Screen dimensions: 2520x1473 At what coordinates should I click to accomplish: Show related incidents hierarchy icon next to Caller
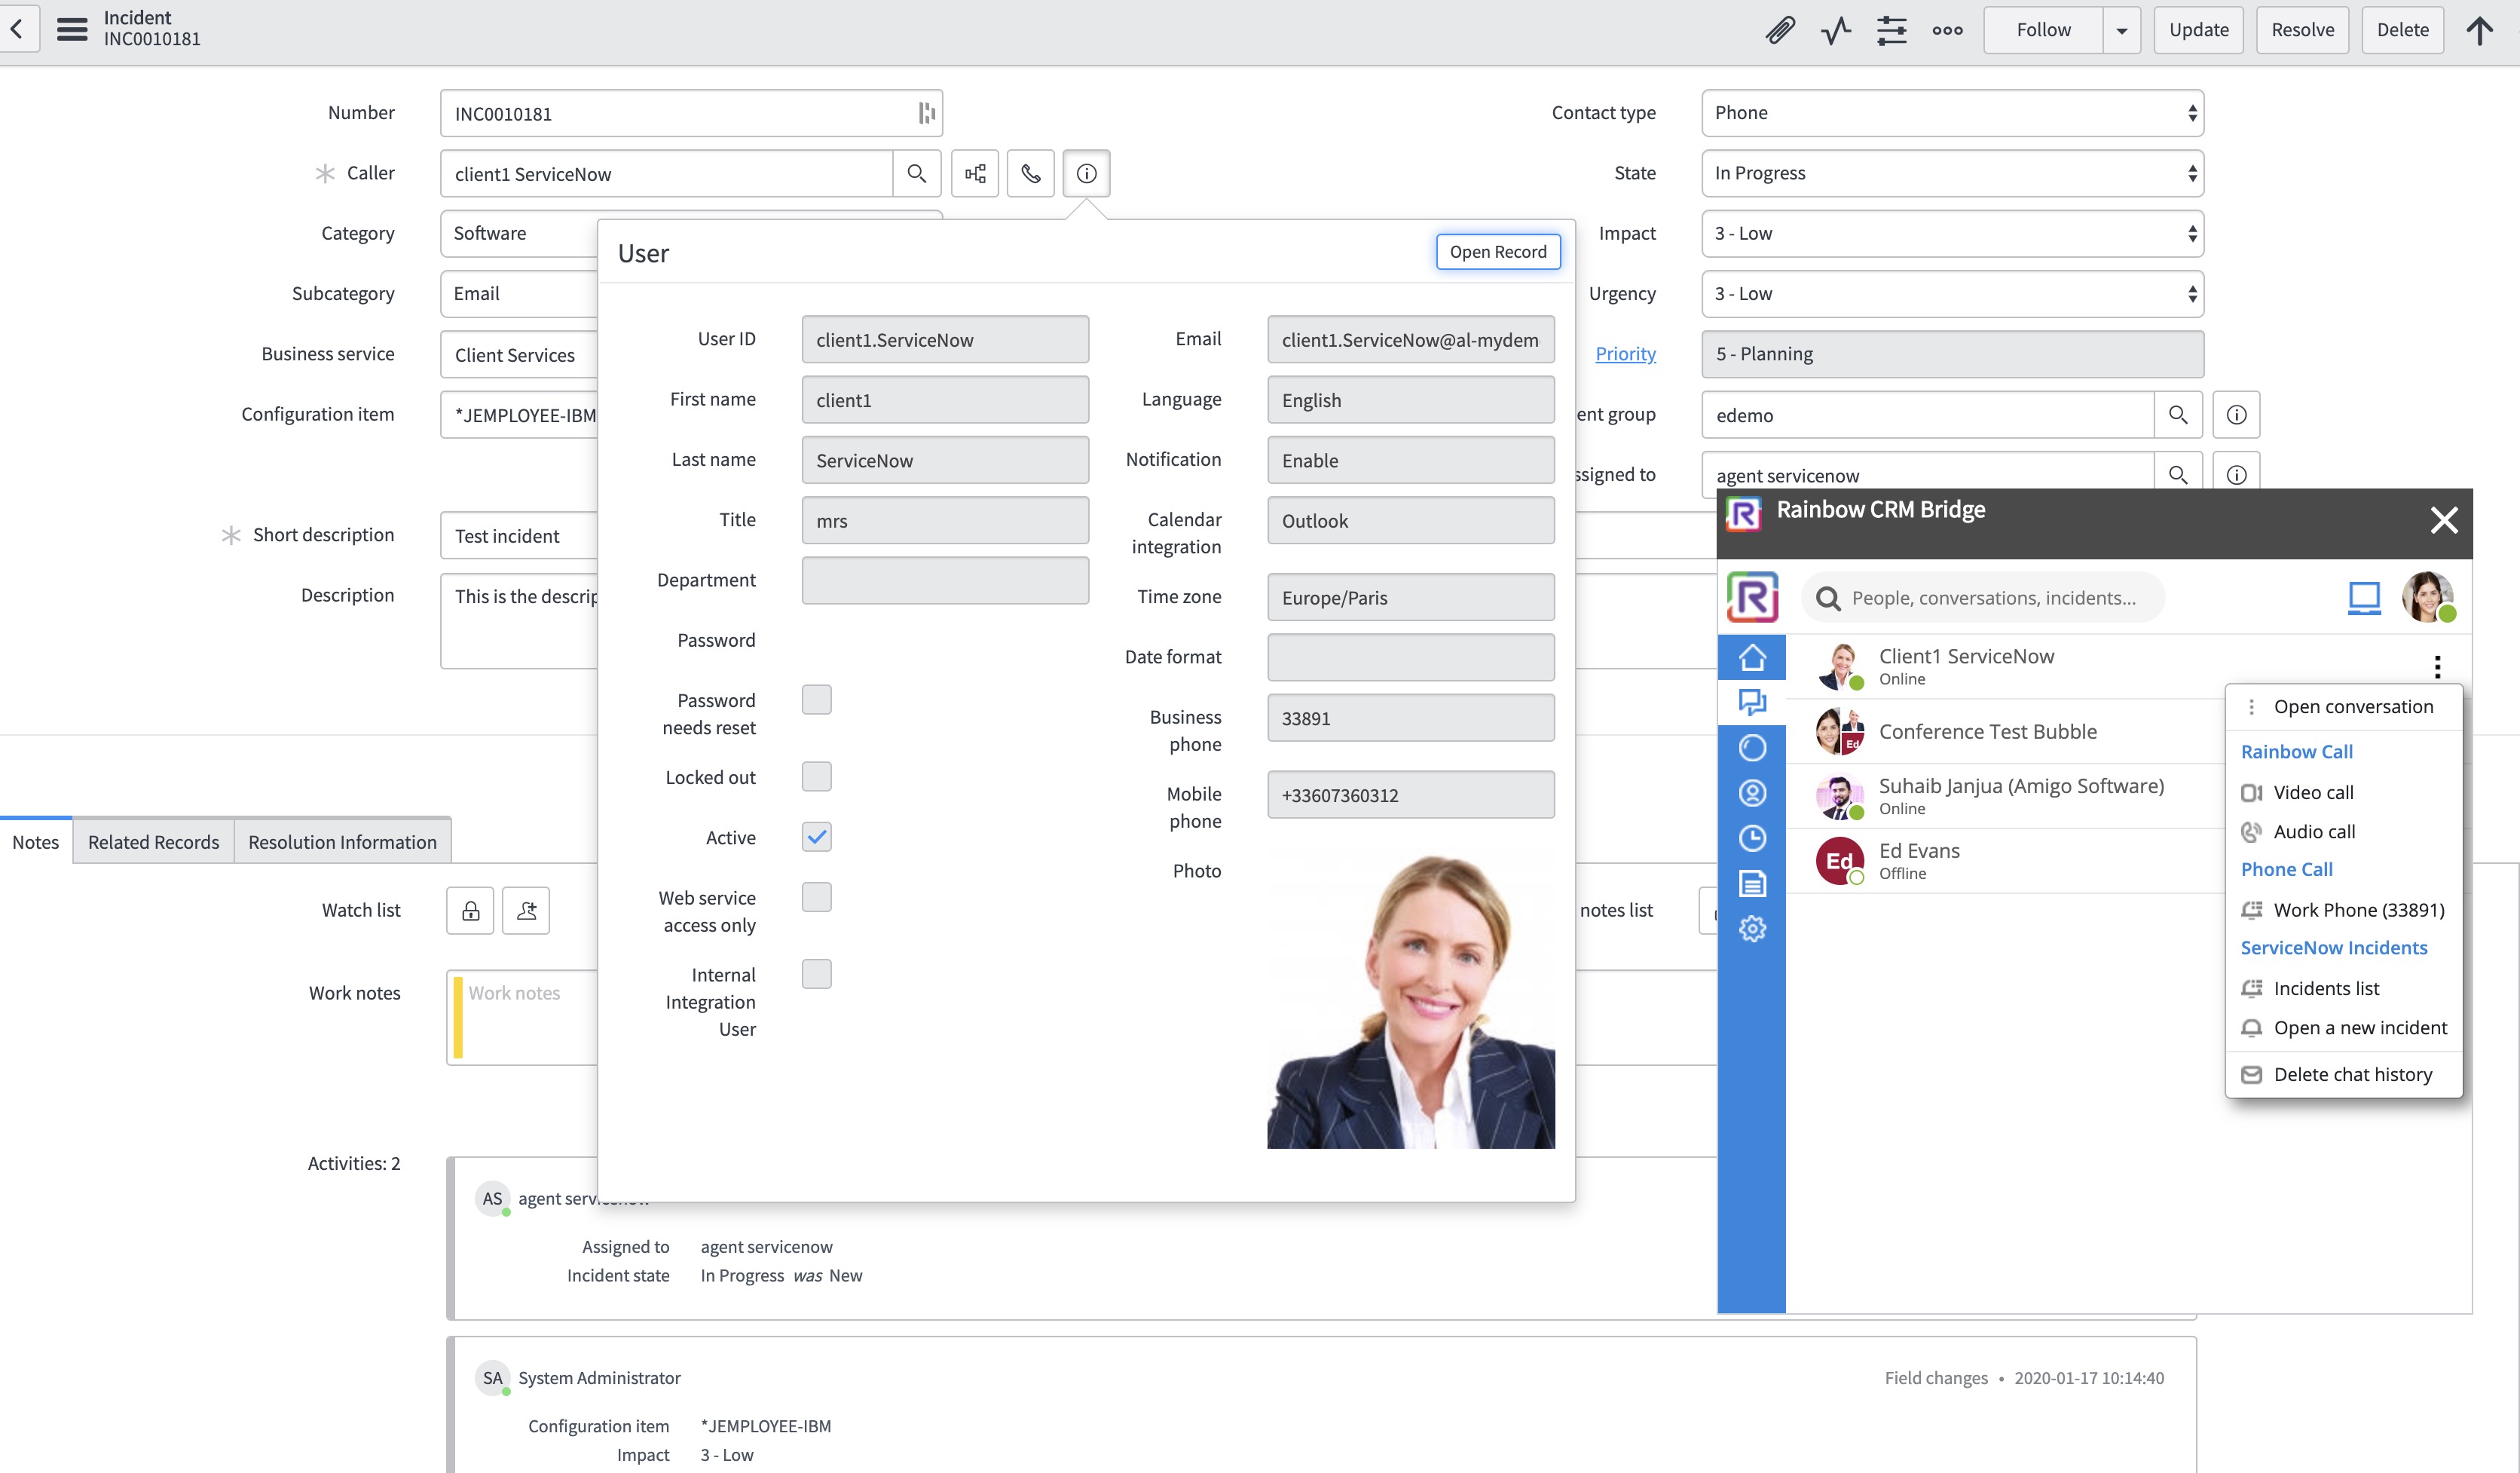click(x=975, y=173)
